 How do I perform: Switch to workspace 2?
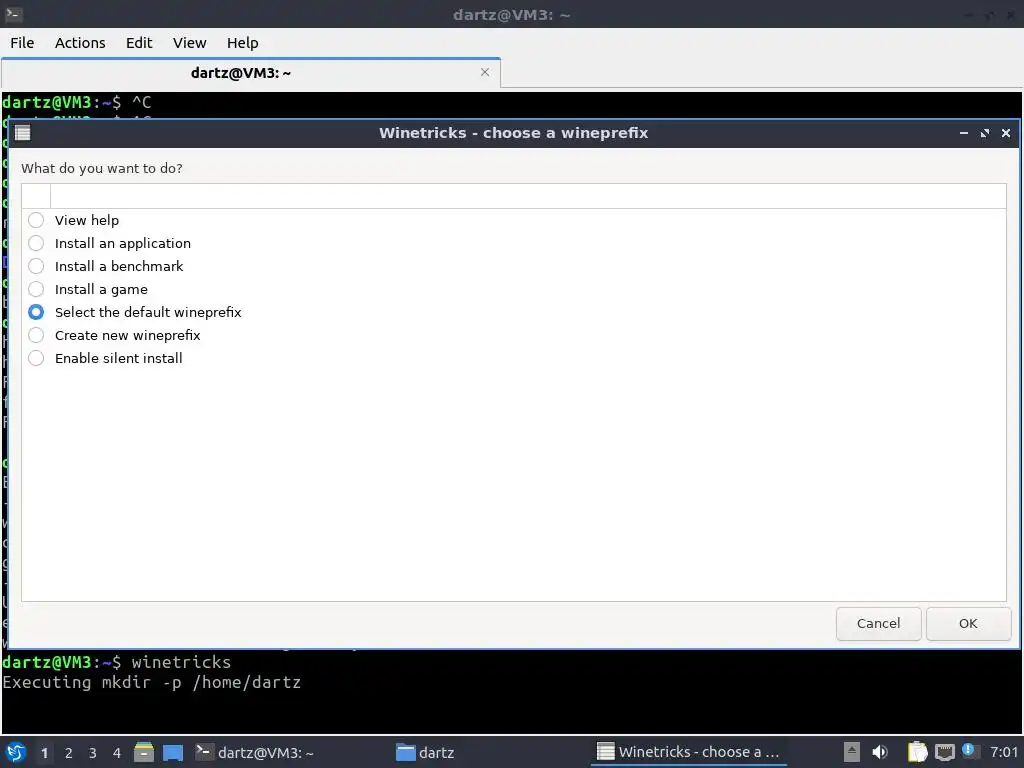pos(69,753)
